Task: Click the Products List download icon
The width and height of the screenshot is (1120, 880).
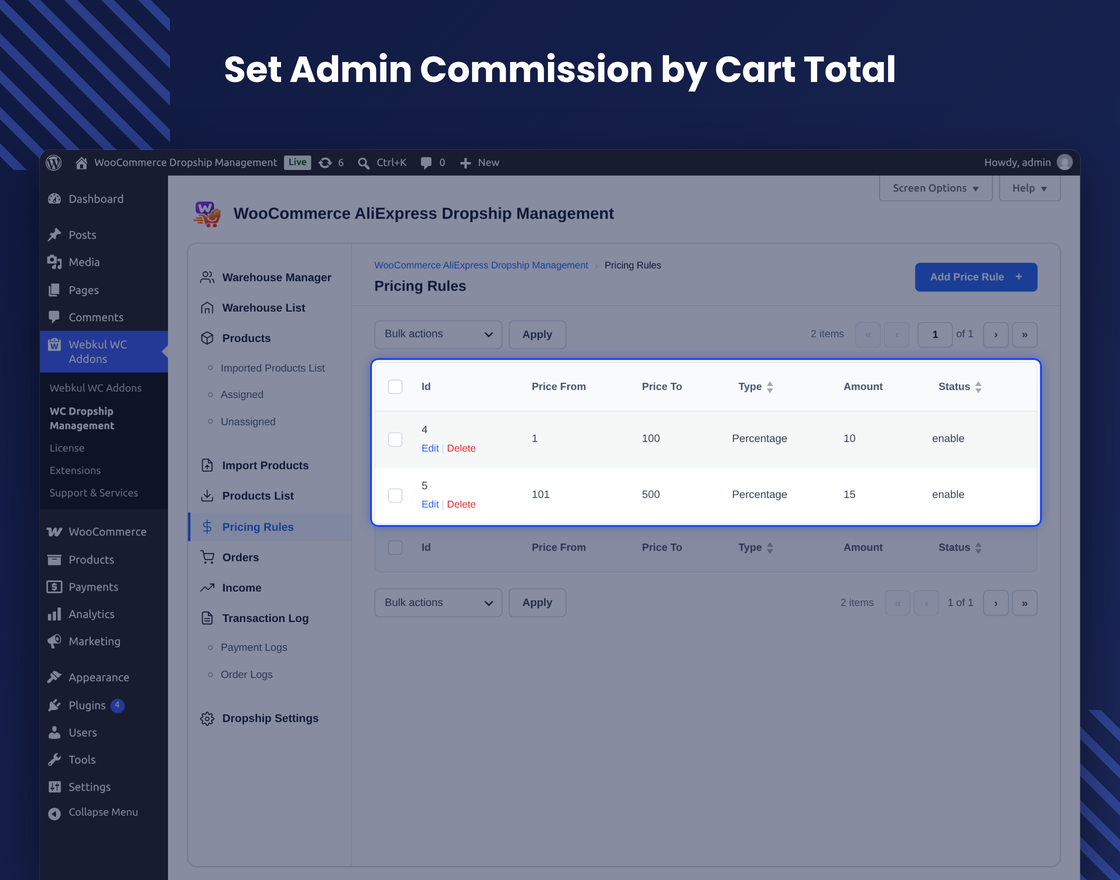Action: 207,496
